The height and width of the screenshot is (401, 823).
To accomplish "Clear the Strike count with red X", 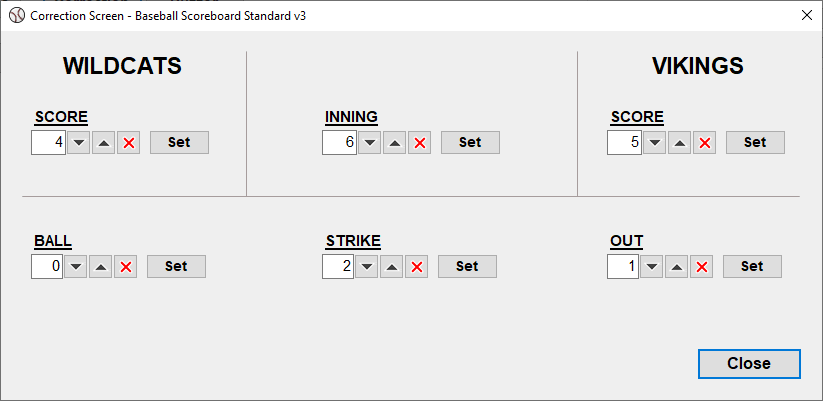I will point(417,267).
